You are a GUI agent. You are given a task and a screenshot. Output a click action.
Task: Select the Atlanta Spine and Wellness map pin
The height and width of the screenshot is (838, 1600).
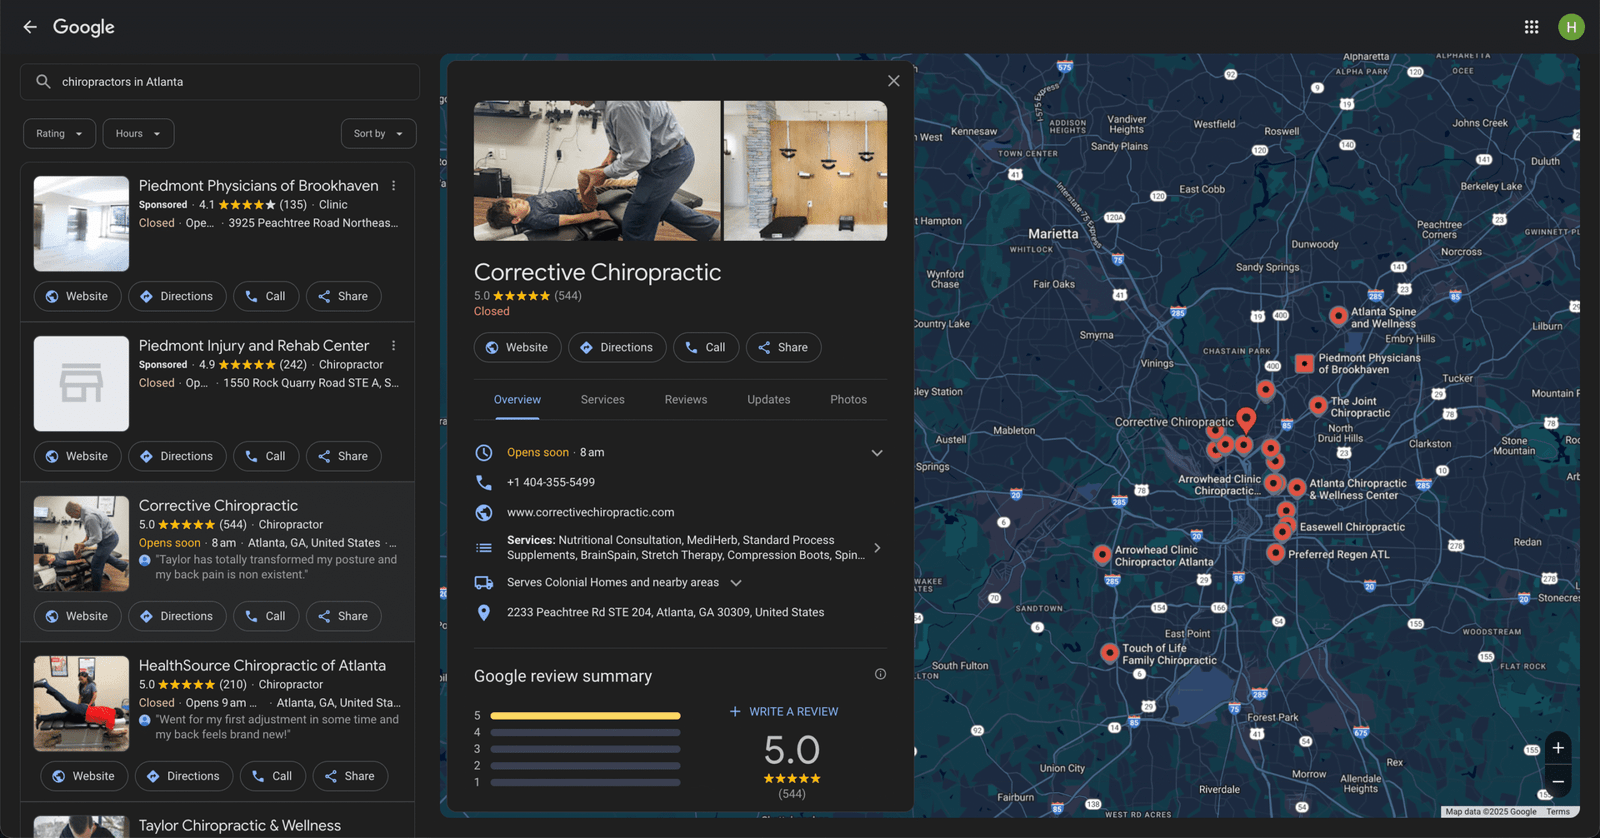tap(1338, 316)
